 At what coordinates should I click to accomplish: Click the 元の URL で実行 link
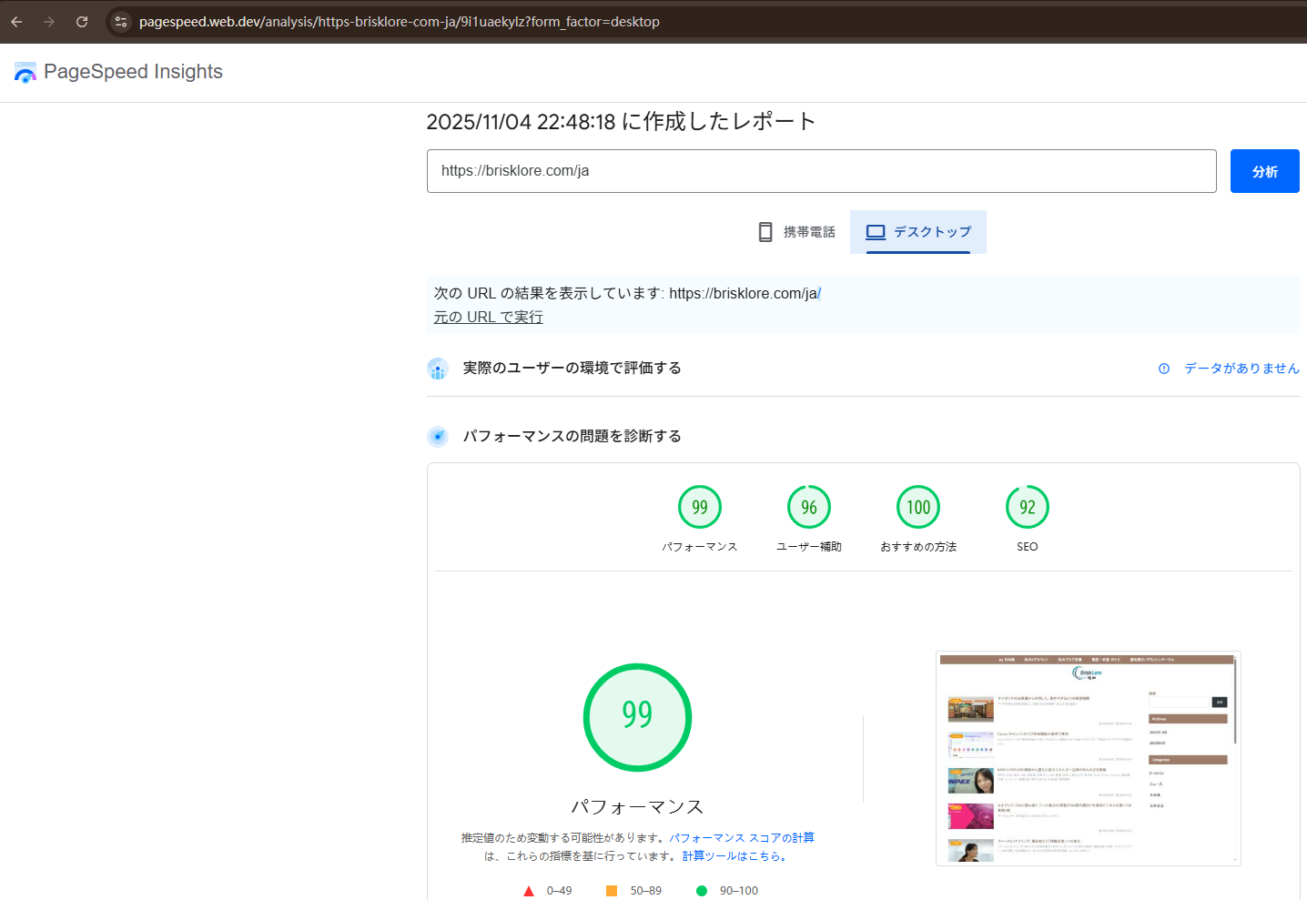click(488, 317)
